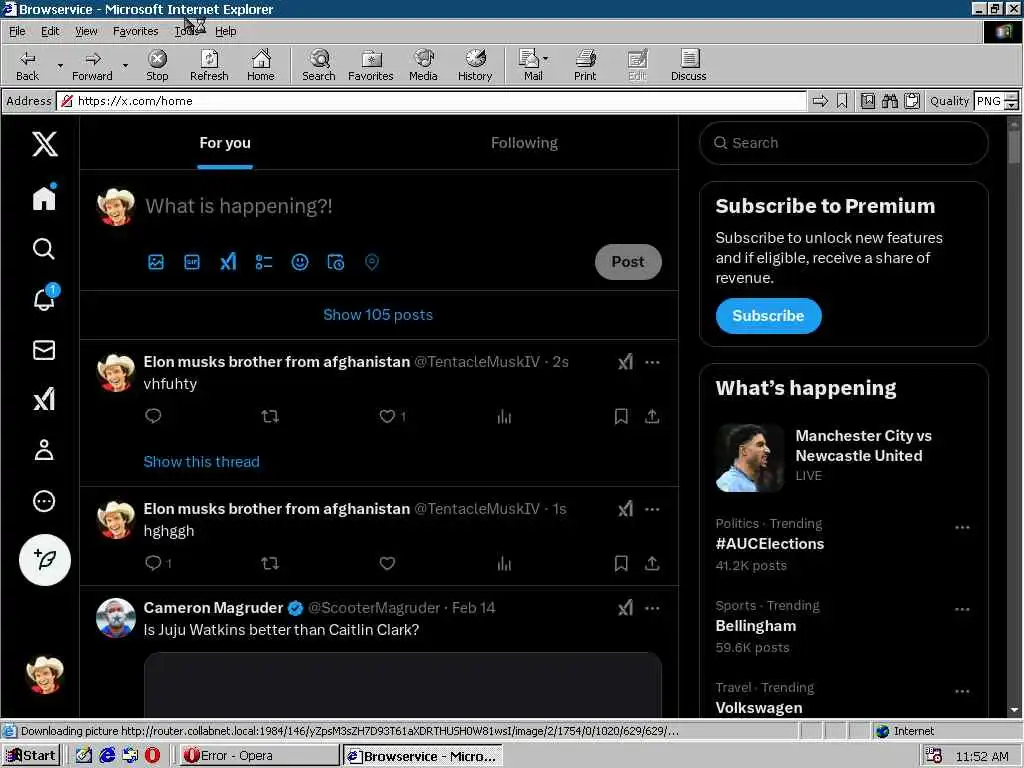Screen dimensions: 1024x768
Task: Share the vhfuhty post
Action: pyautogui.click(x=652, y=416)
